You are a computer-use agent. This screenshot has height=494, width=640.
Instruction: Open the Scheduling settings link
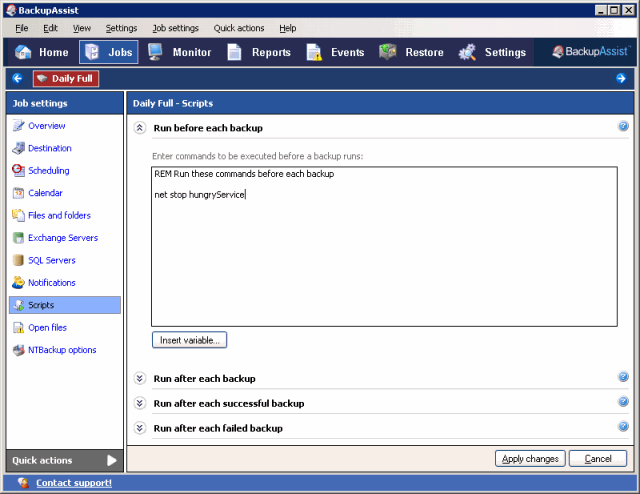point(49,171)
